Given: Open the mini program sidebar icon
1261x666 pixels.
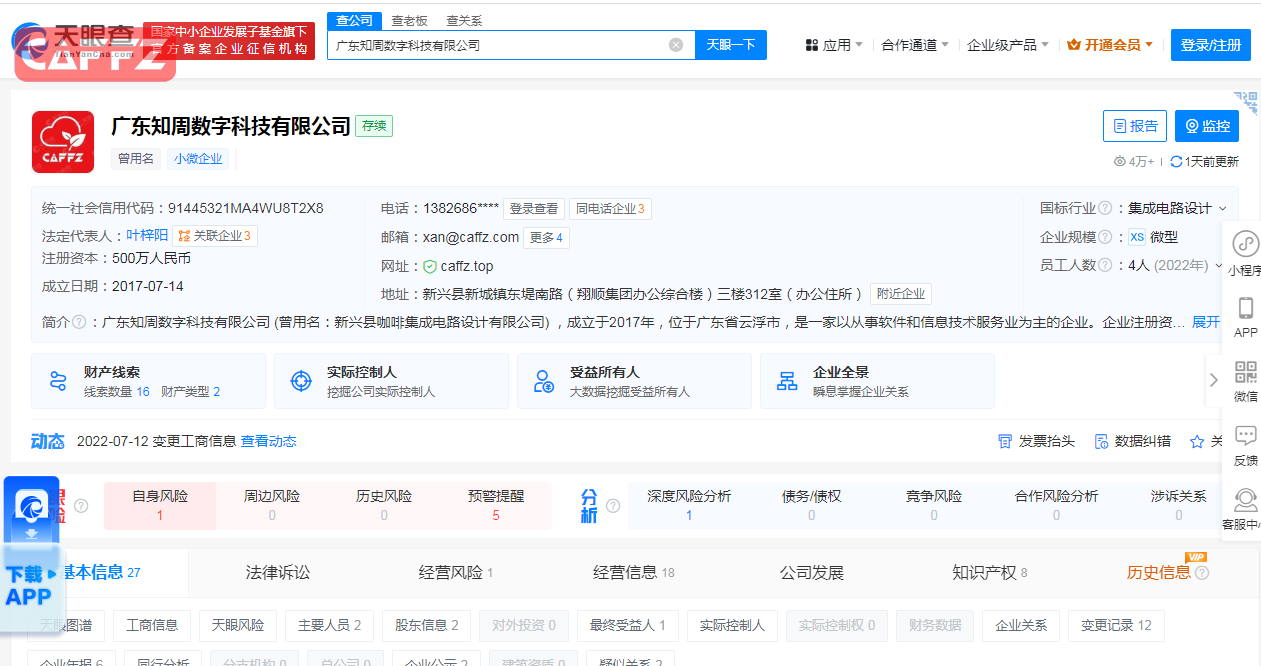Looking at the screenshot, I should (1245, 244).
